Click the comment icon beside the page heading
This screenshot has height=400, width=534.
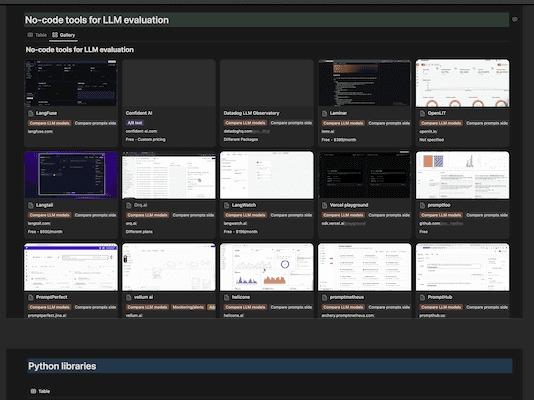pos(515,19)
